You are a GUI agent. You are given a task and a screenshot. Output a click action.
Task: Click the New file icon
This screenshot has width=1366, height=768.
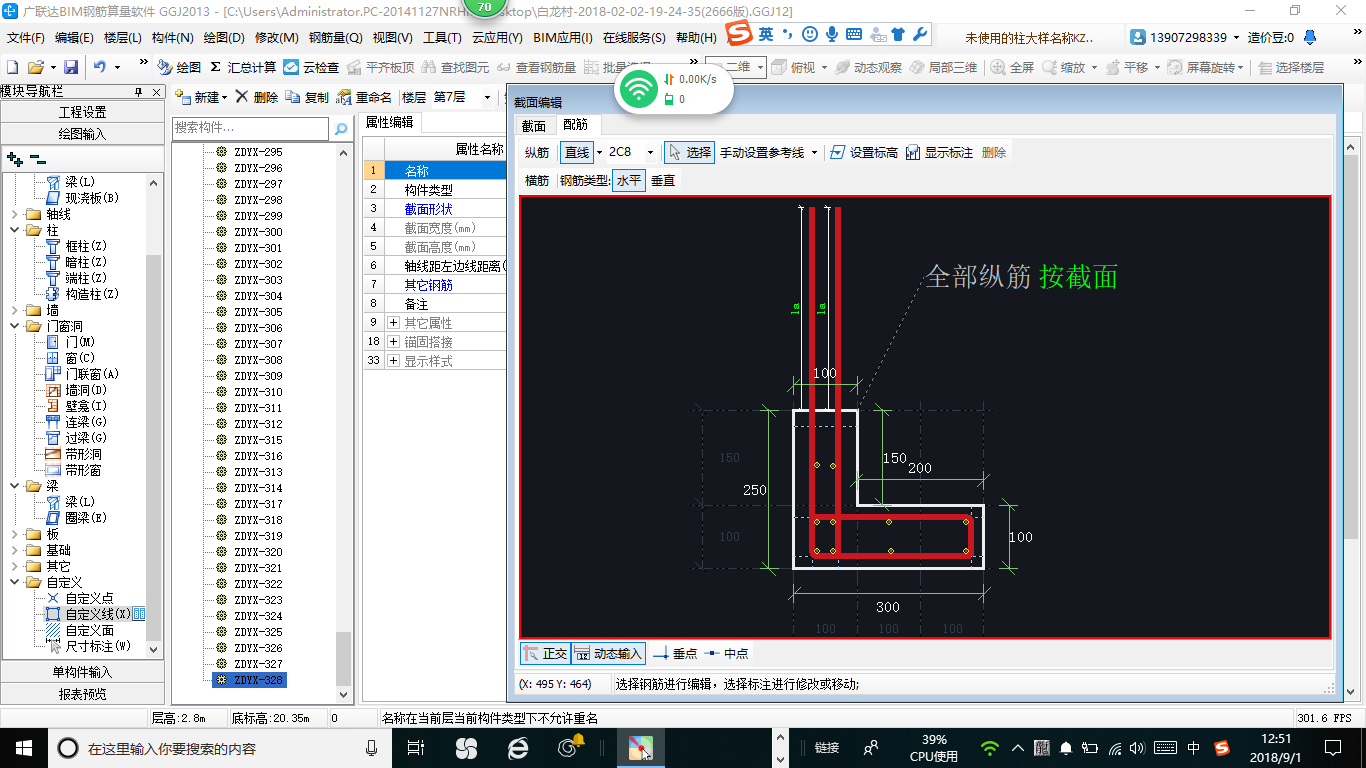pyautogui.click(x=12, y=67)
